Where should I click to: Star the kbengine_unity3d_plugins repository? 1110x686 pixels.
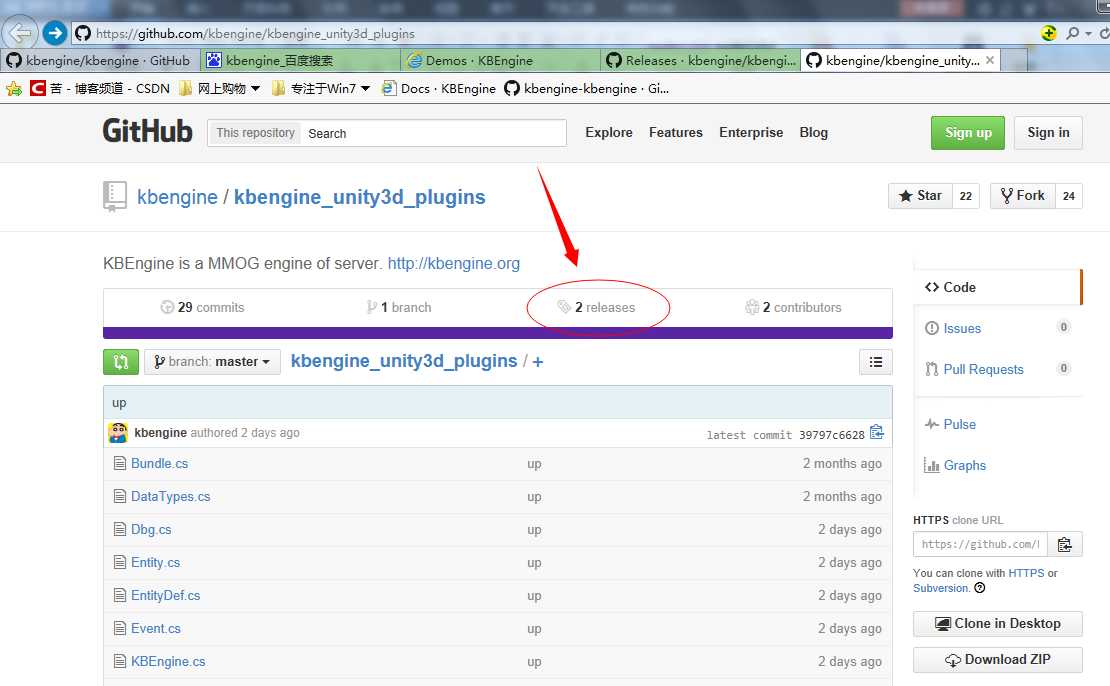pos(920,195)
